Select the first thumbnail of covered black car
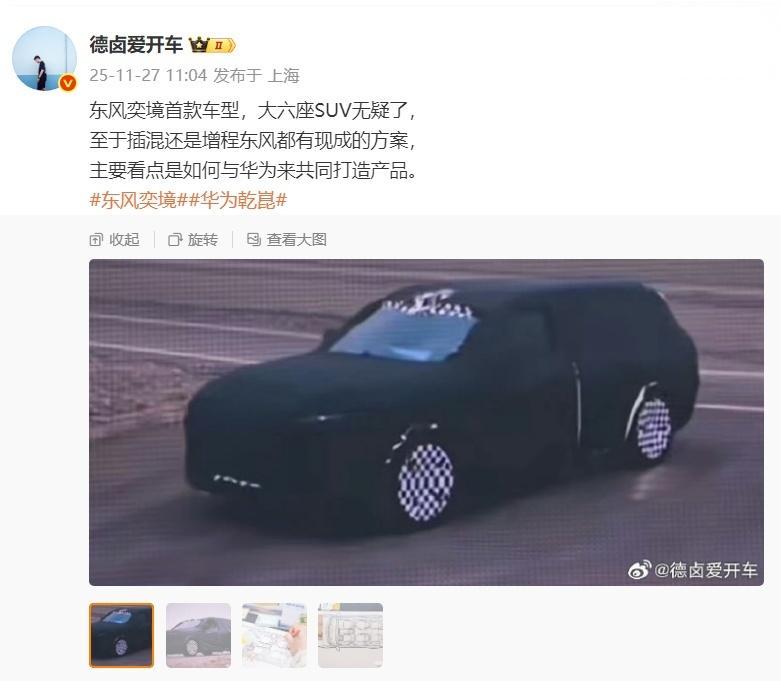781x698 pixels. (122, 635)
